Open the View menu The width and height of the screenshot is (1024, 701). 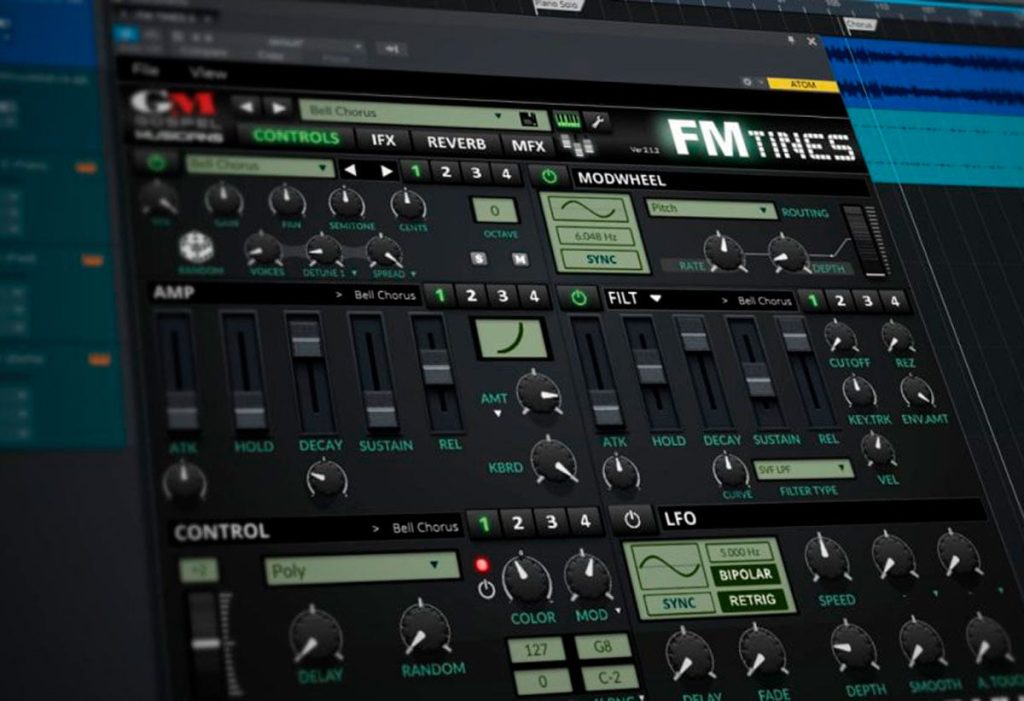[207, 73]
